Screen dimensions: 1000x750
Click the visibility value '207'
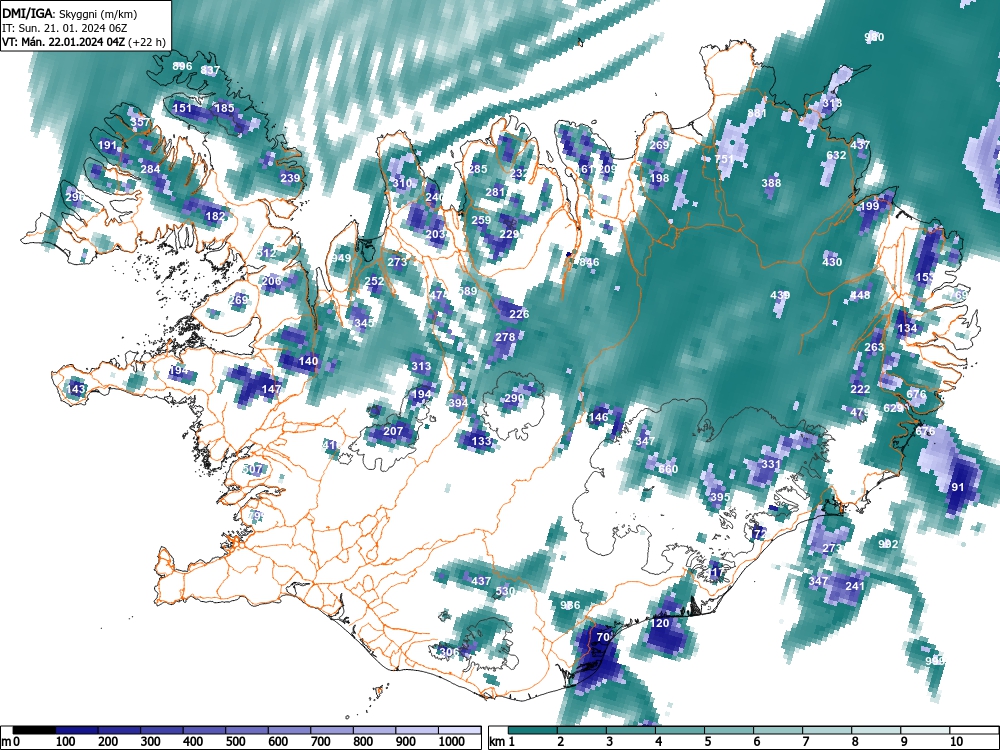tap(393, 431)
